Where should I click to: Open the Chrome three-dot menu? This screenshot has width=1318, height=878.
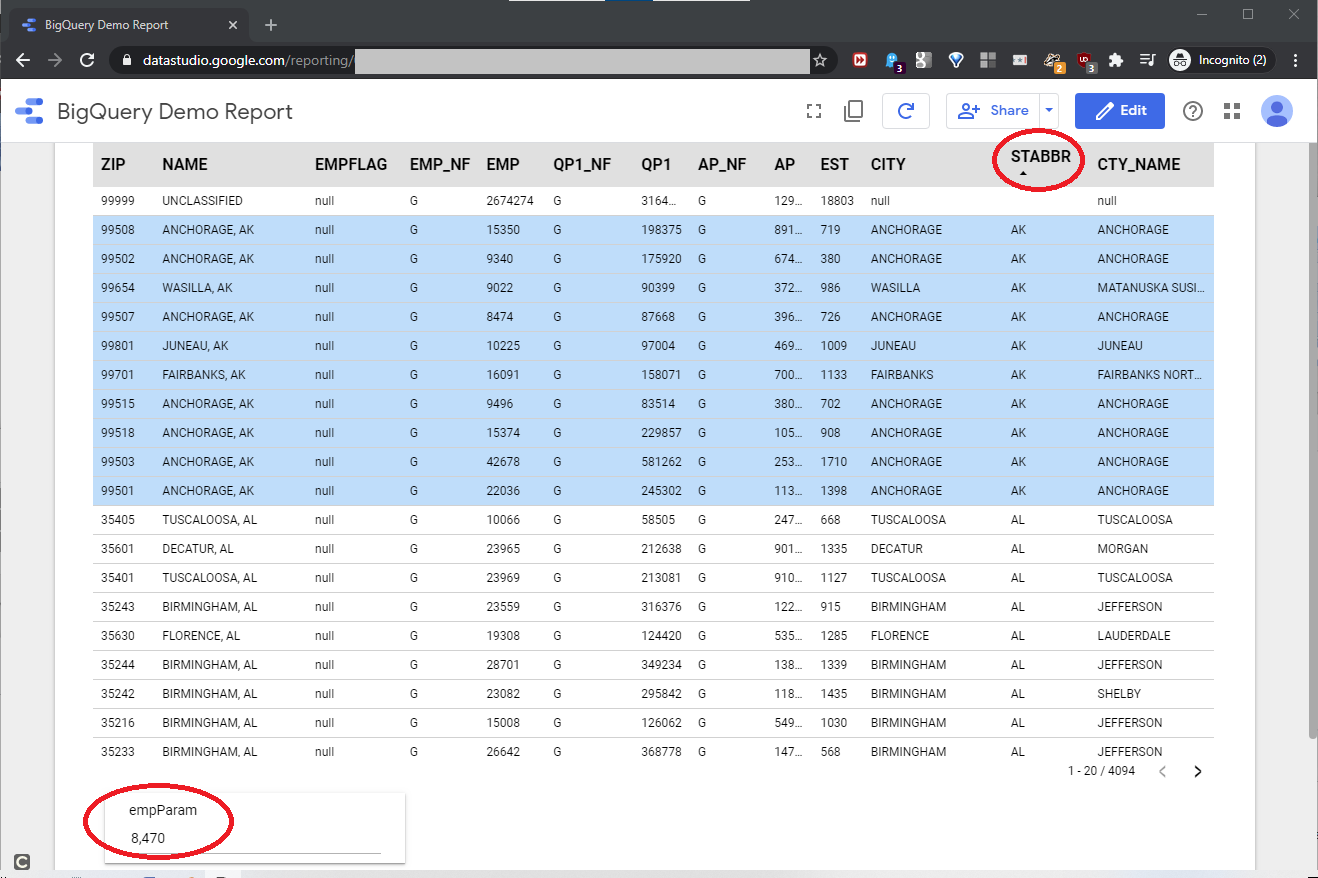1297,60
